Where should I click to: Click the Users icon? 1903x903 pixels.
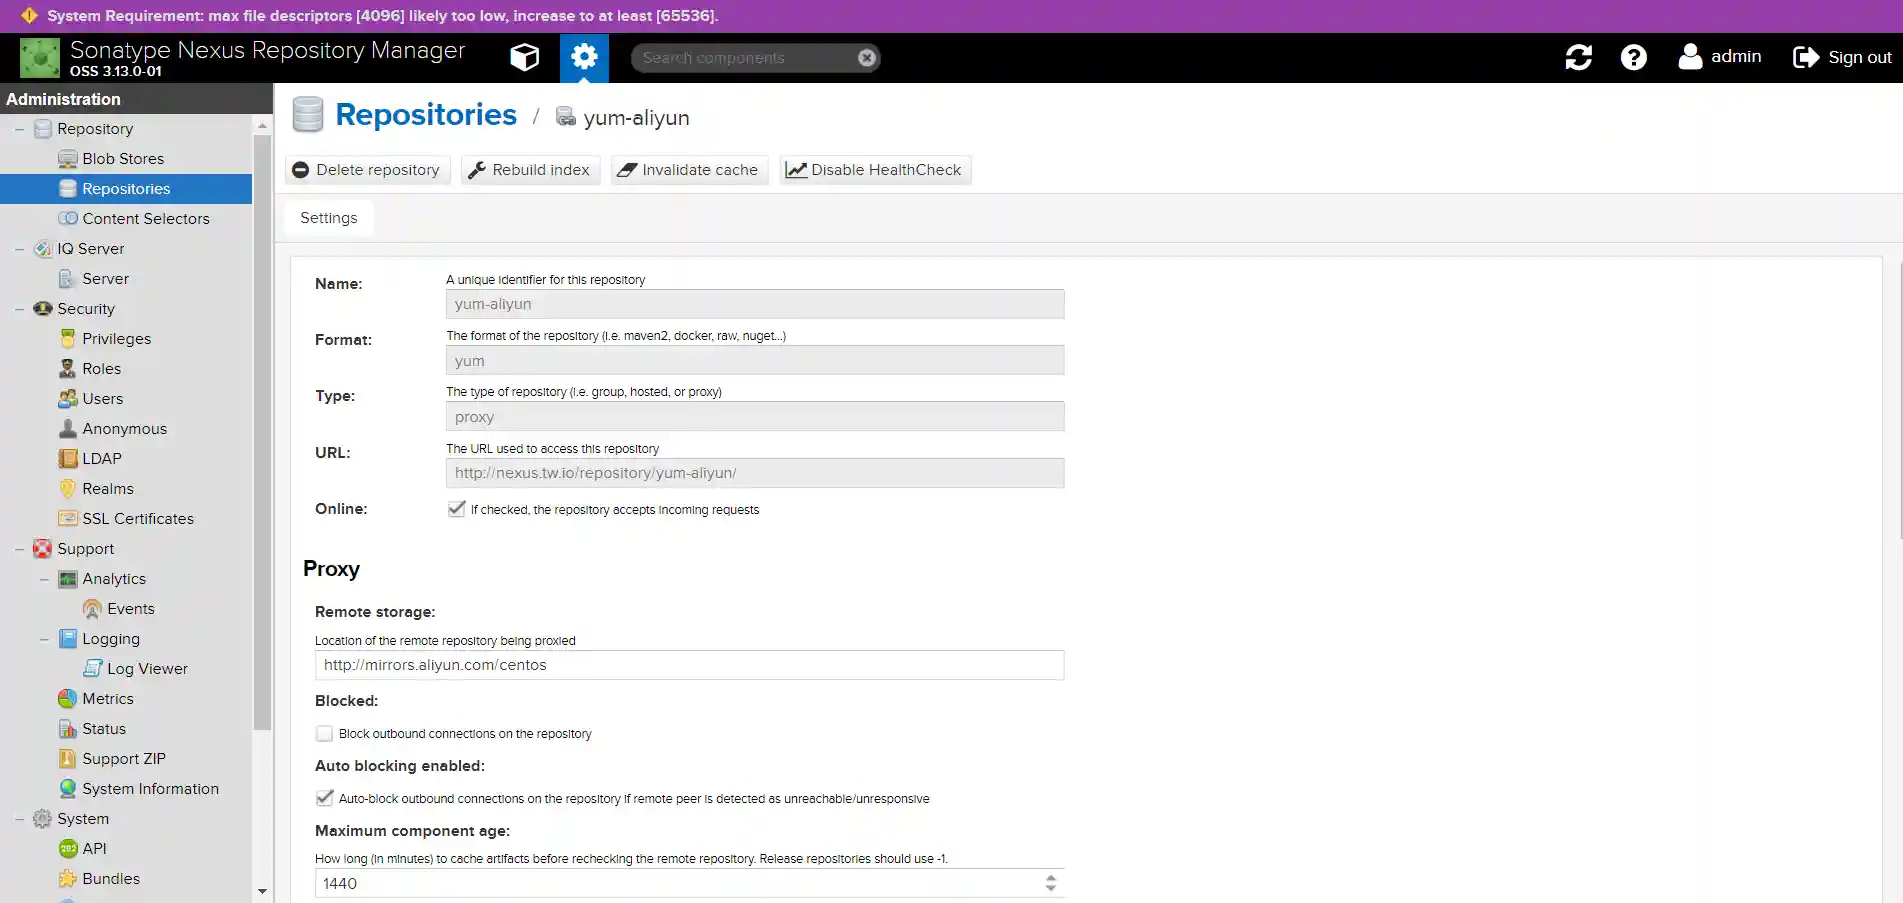click(68, 399)
